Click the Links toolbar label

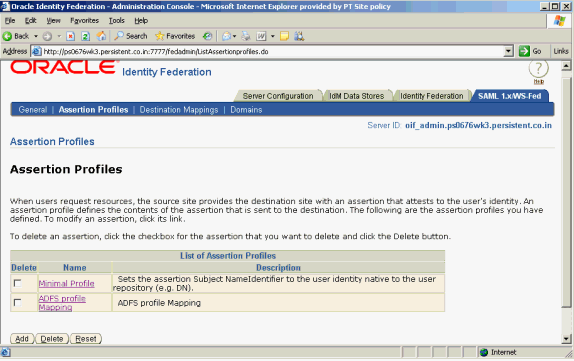(x=561, y=51)
